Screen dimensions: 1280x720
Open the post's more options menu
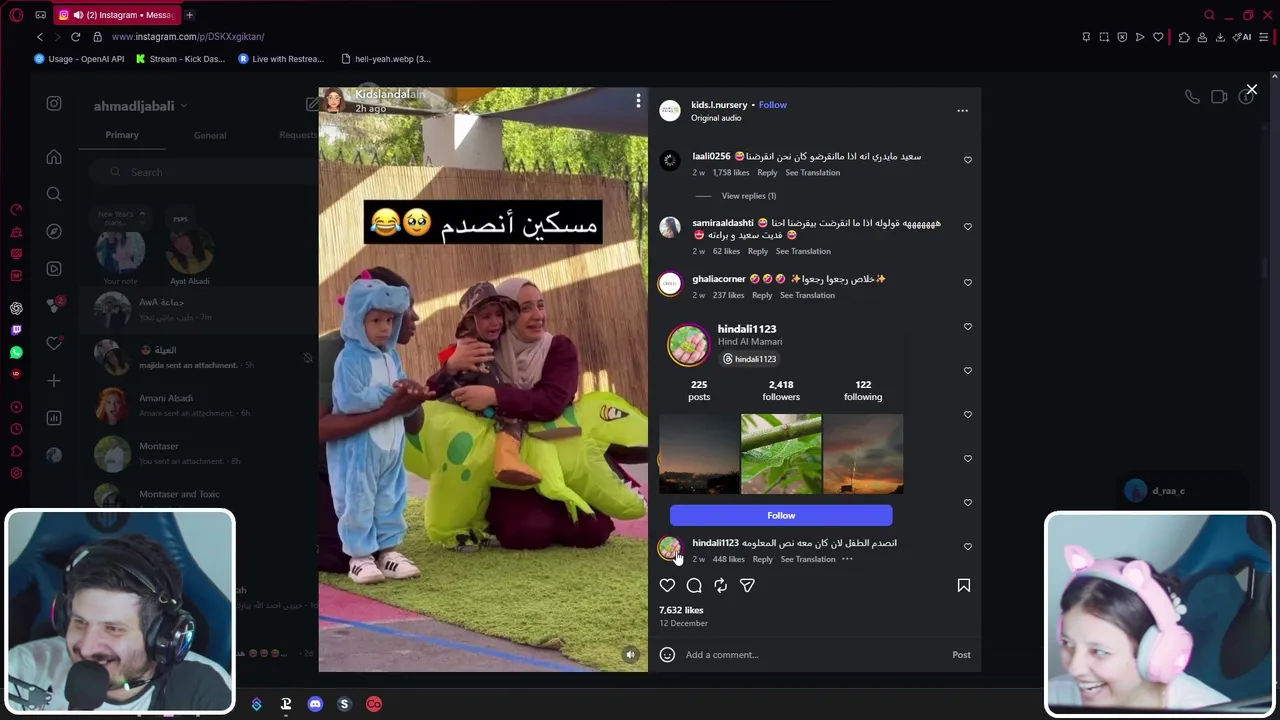962,111
